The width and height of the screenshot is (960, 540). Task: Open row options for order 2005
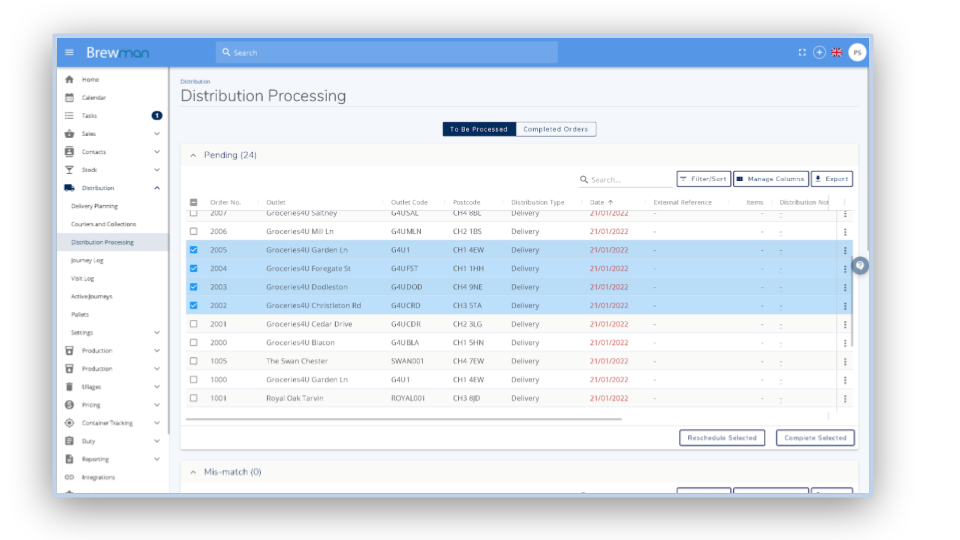tap(845, 250)
